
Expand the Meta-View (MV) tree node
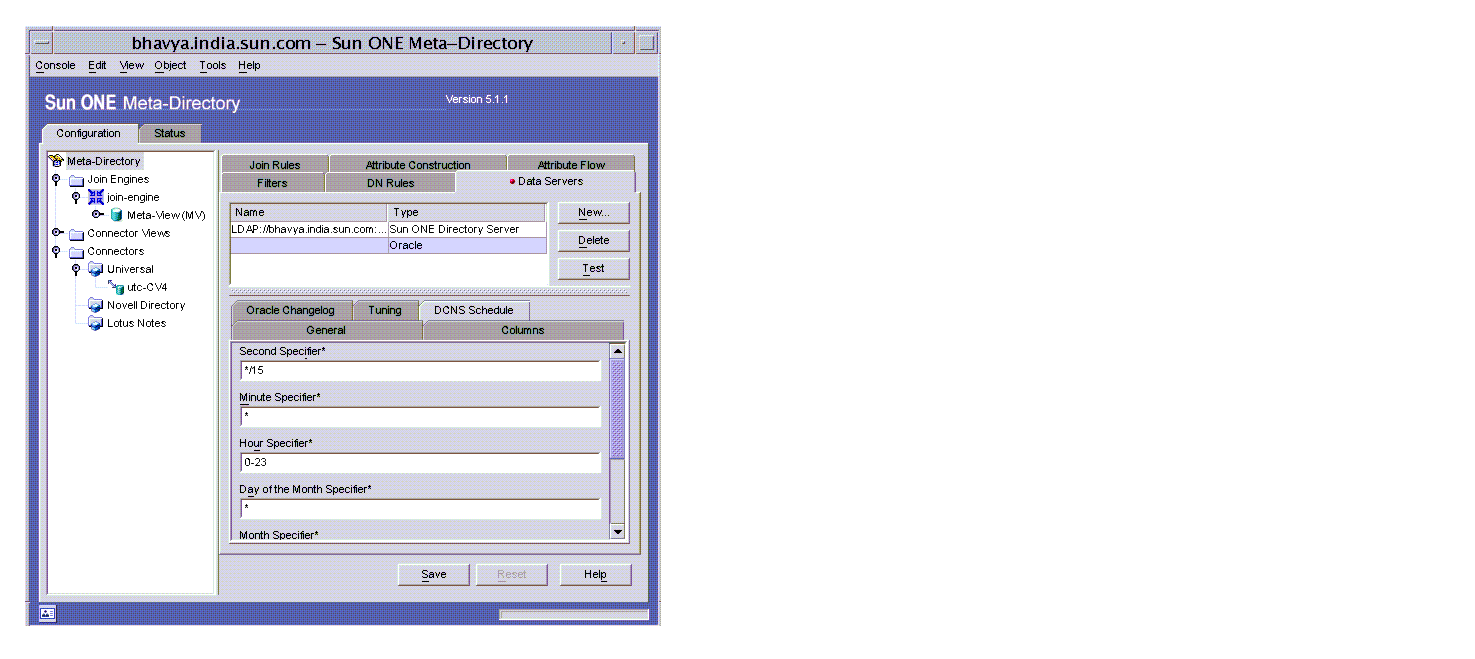point(97,214)
